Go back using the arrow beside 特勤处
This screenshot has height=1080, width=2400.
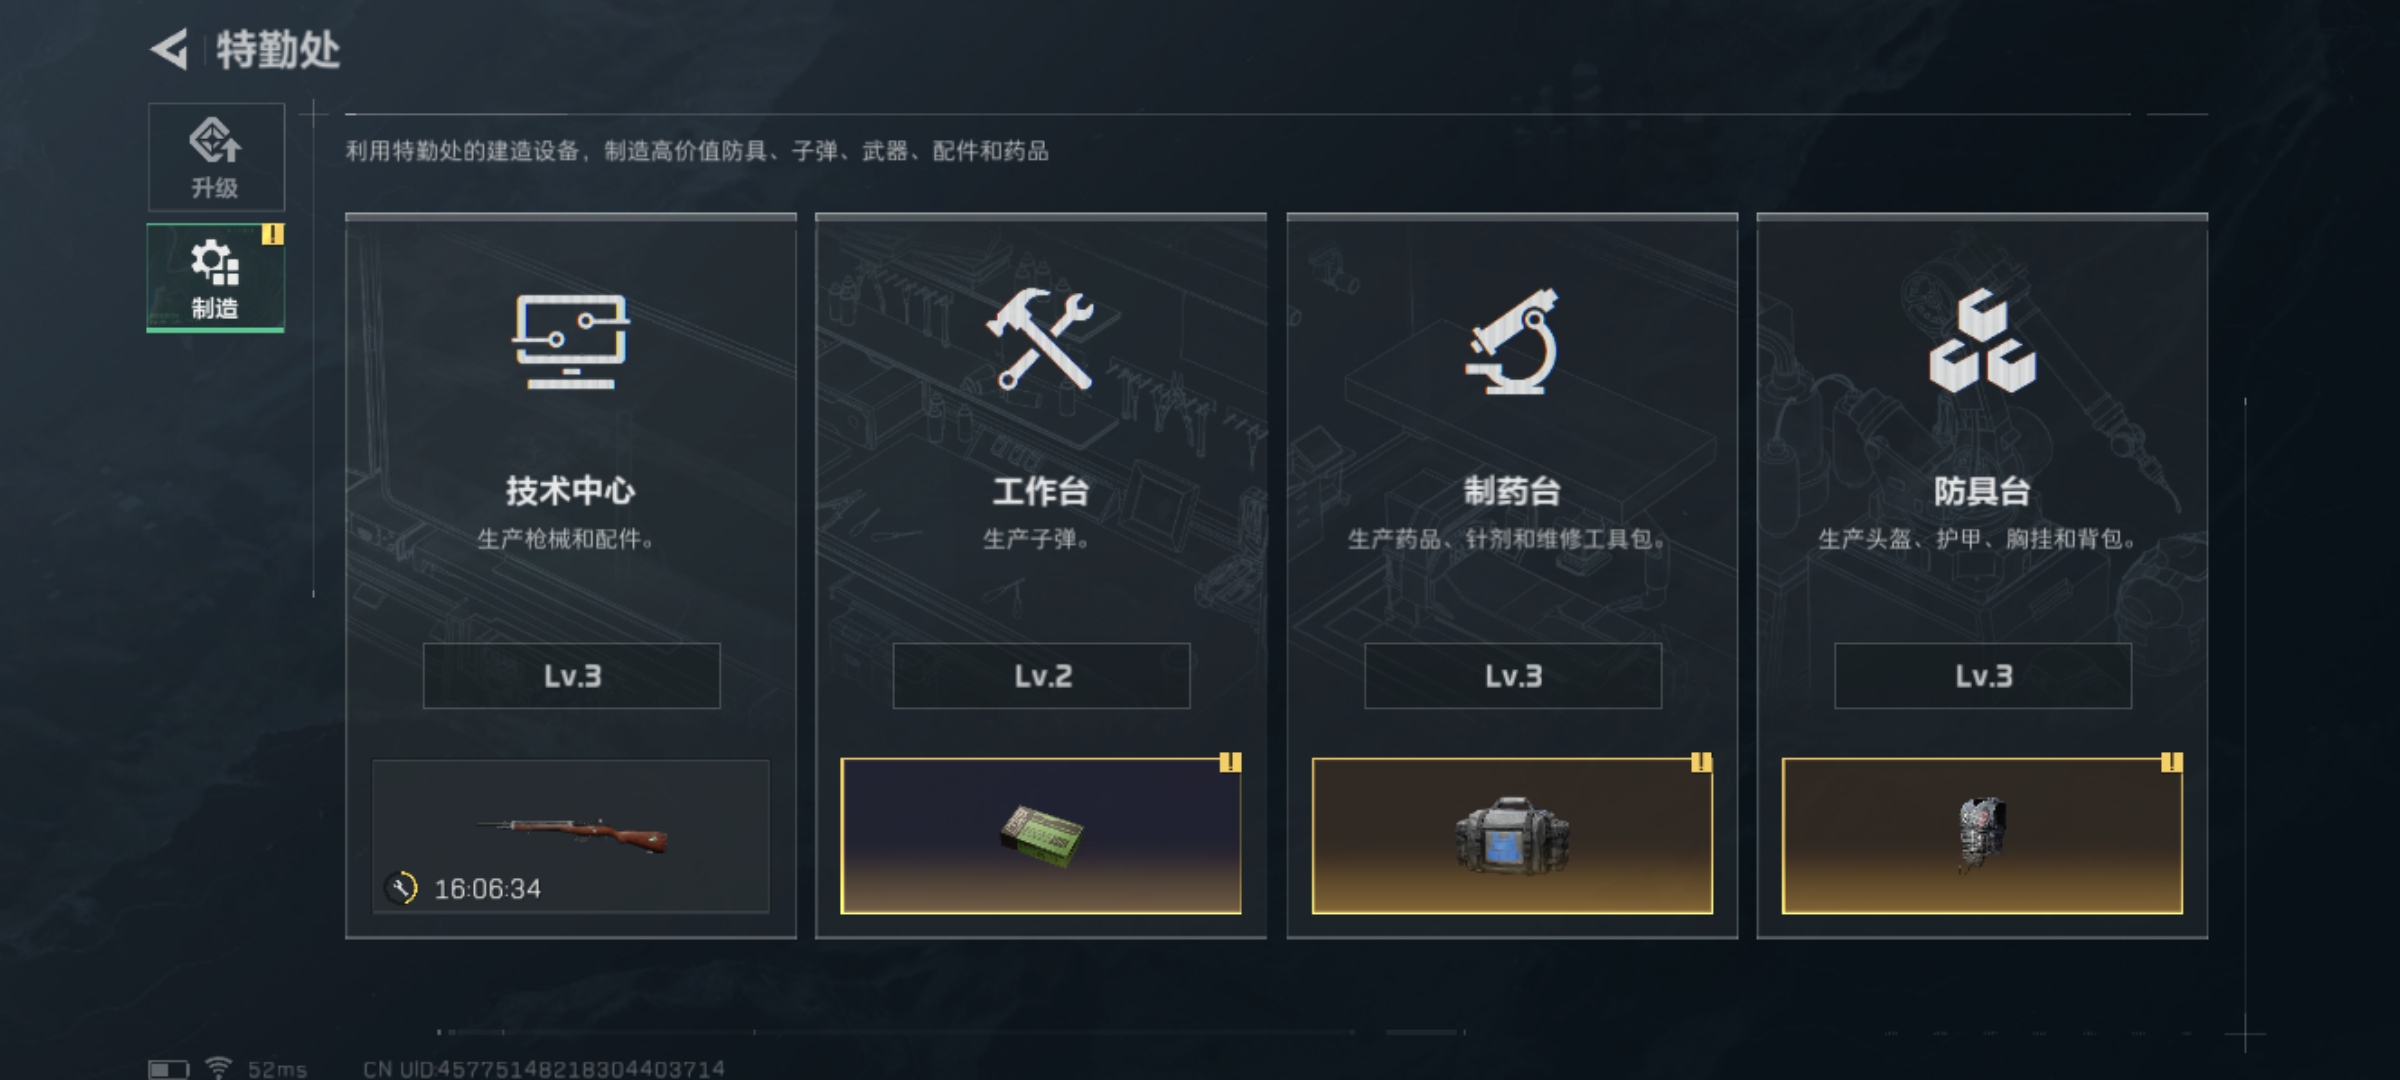170,49
